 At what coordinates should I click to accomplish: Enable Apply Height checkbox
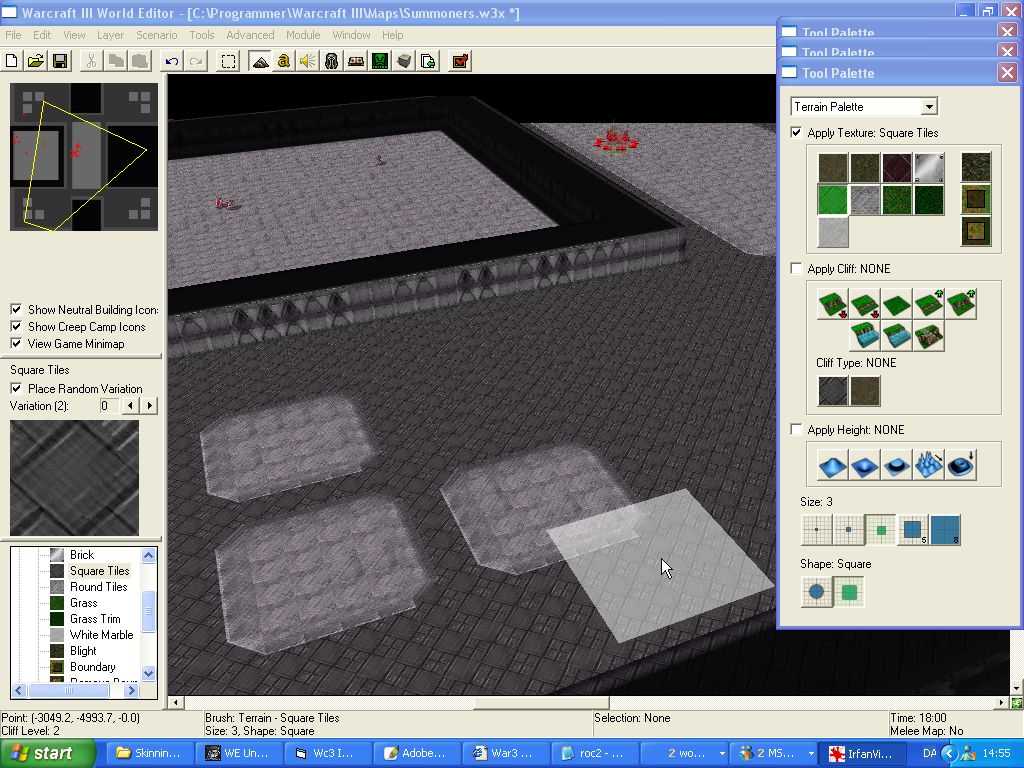coord(796,429)
